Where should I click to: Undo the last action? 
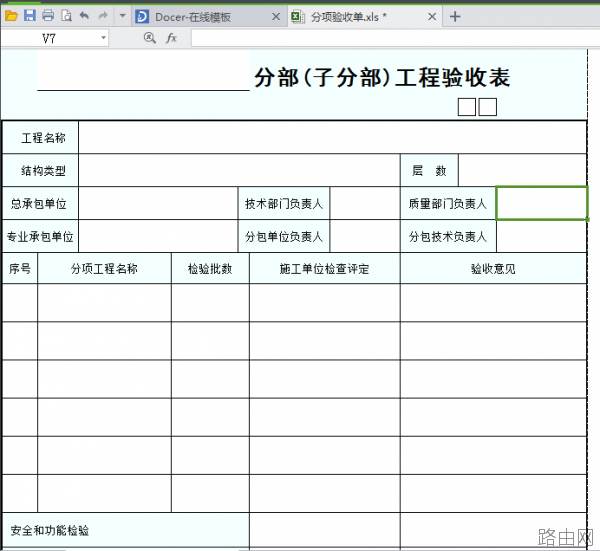coord(84,16)
